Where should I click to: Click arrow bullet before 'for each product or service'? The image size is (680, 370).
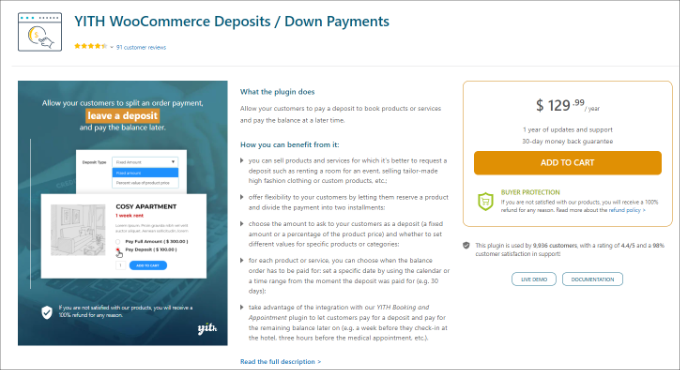point(242,260)
